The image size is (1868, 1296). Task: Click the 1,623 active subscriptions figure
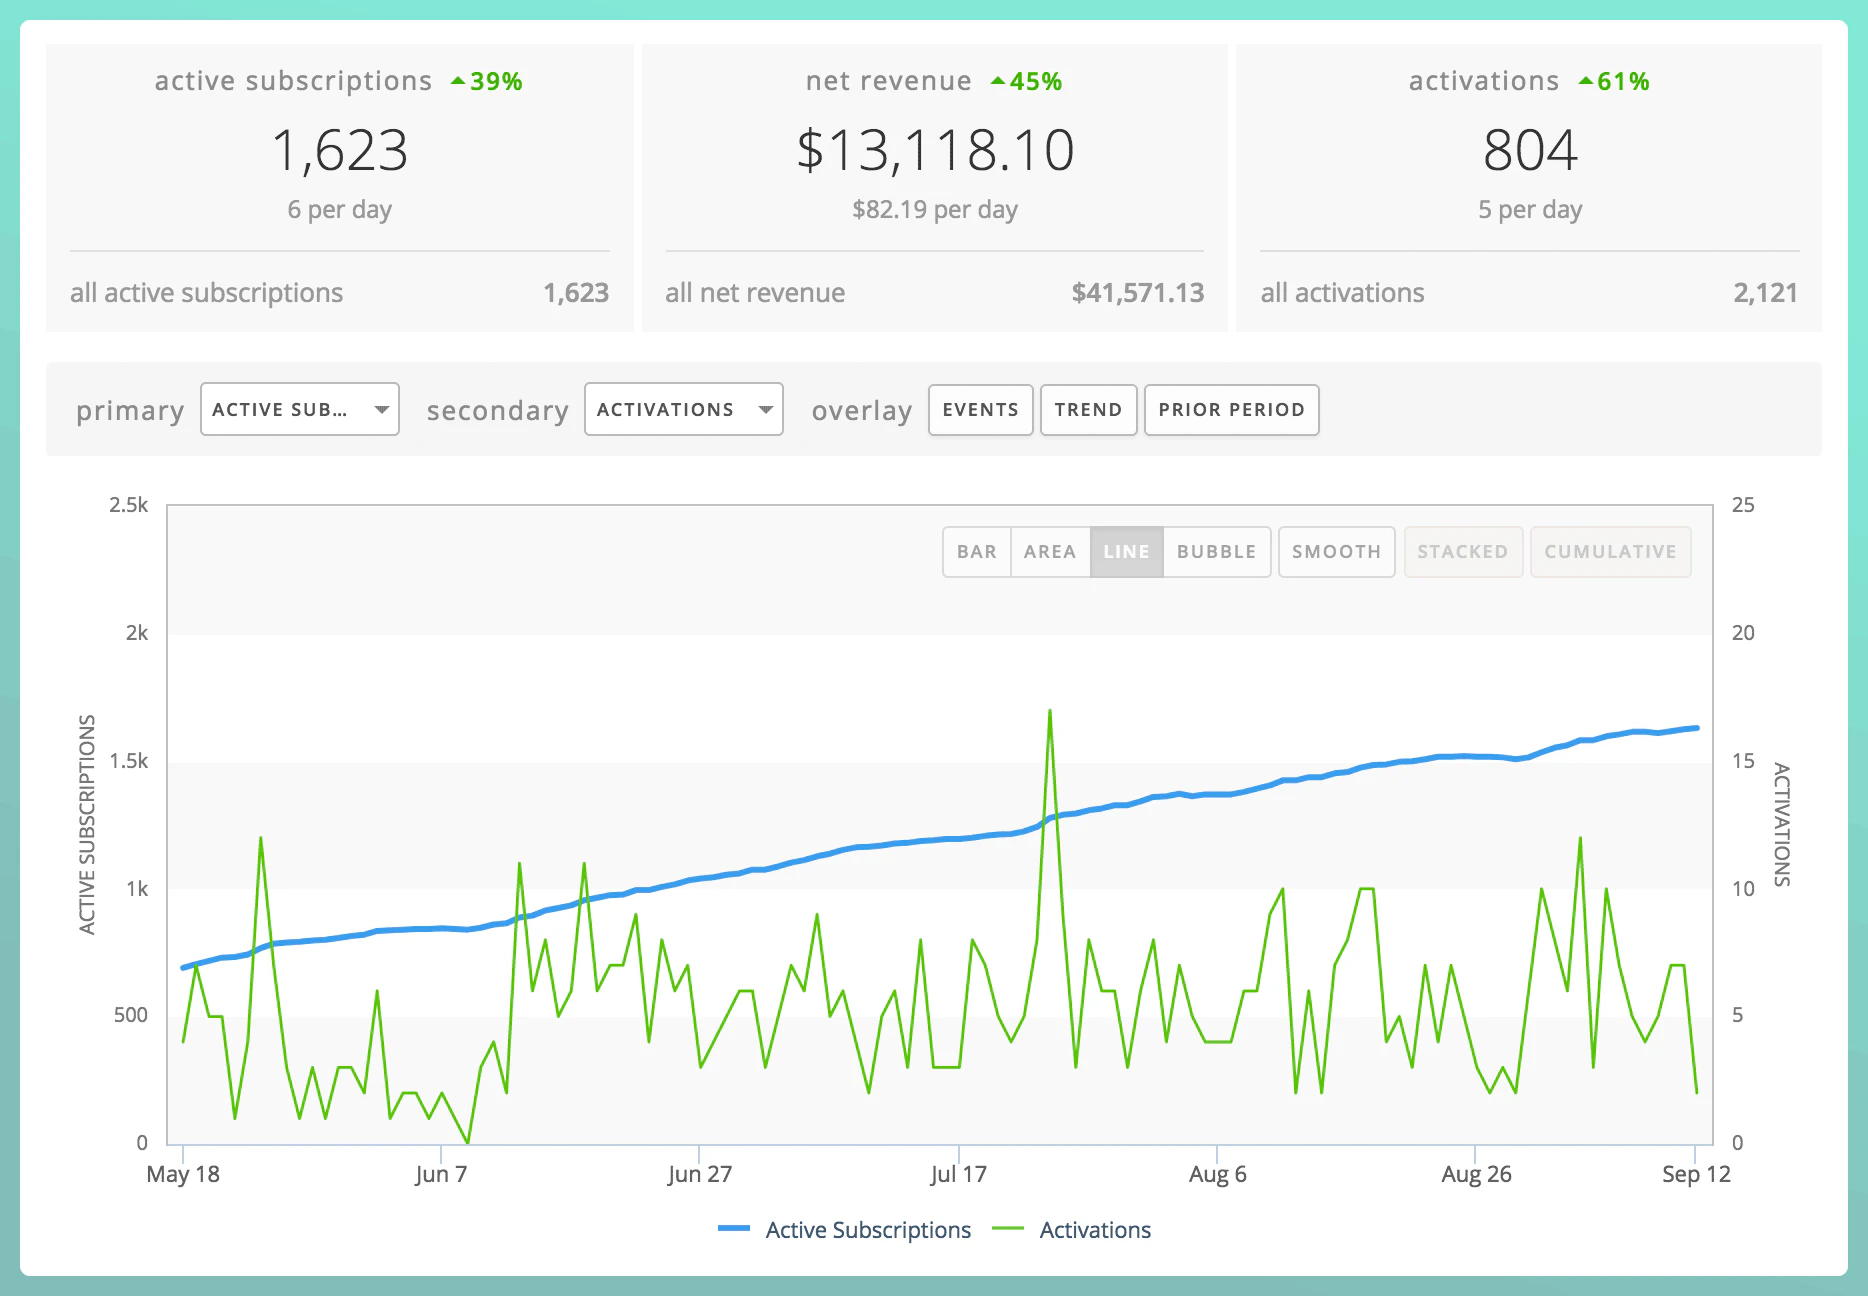coord(340,151)
